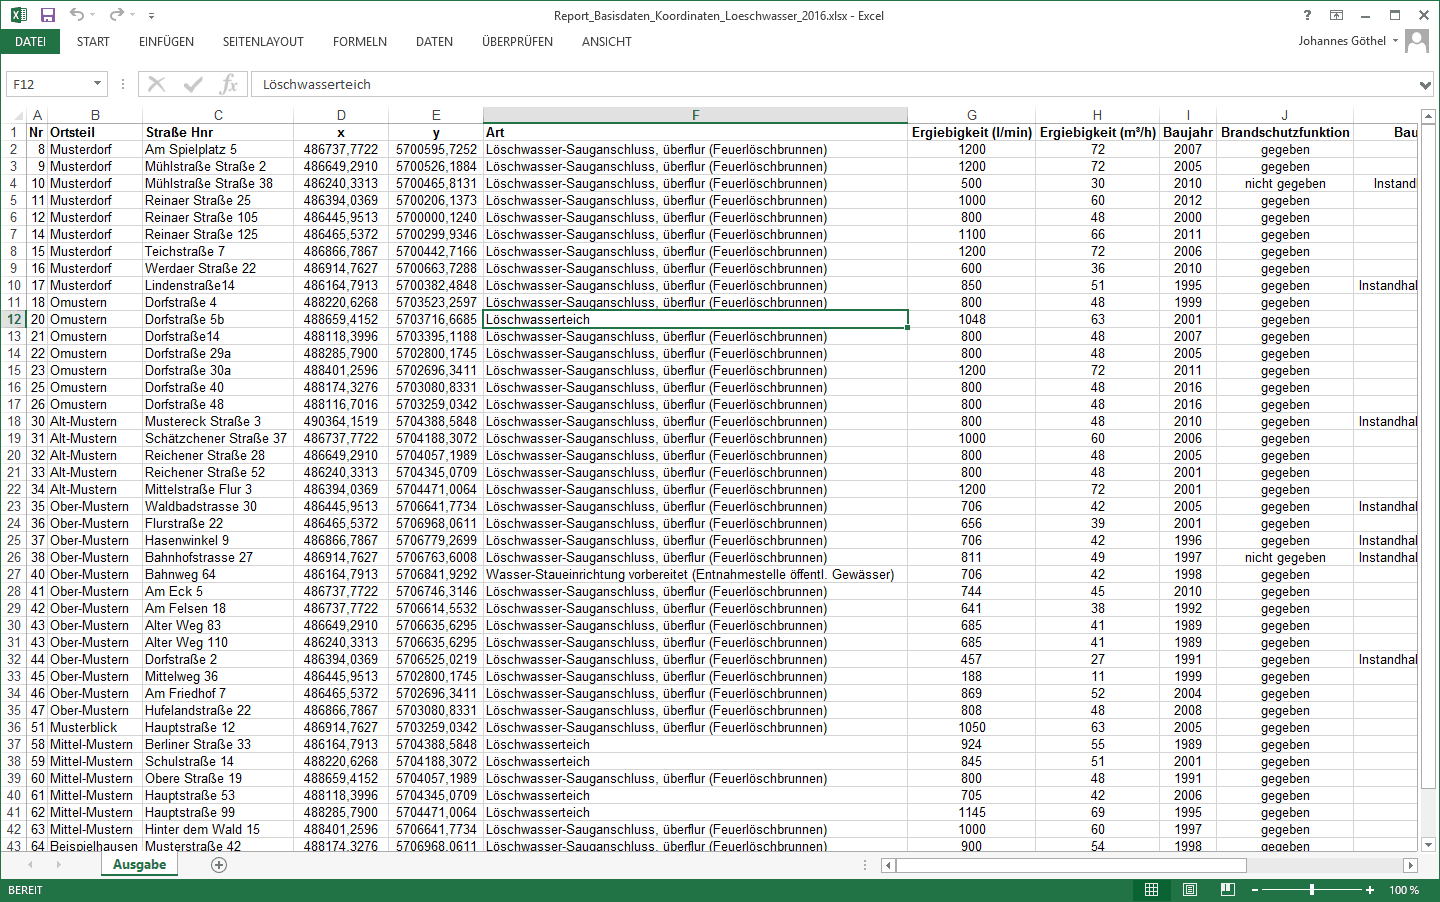The width and height of the screenshot is (1440, 902).
Task: Open the Ribbon Display Options icon
Action: pyautogui.click(x=1336, y=15)
